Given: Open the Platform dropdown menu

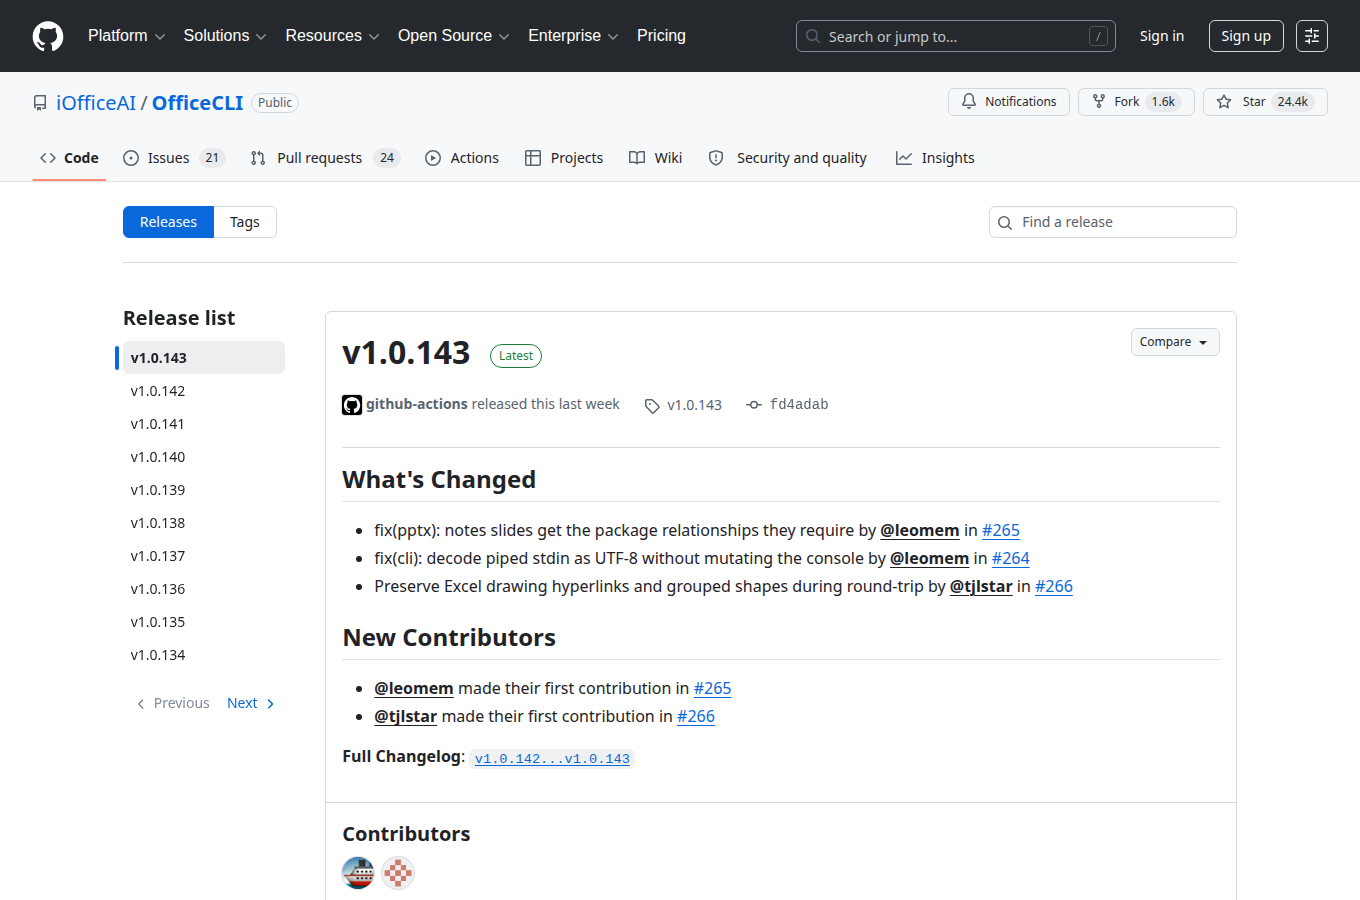Looking at the screenshot, I should click(127, 36).
